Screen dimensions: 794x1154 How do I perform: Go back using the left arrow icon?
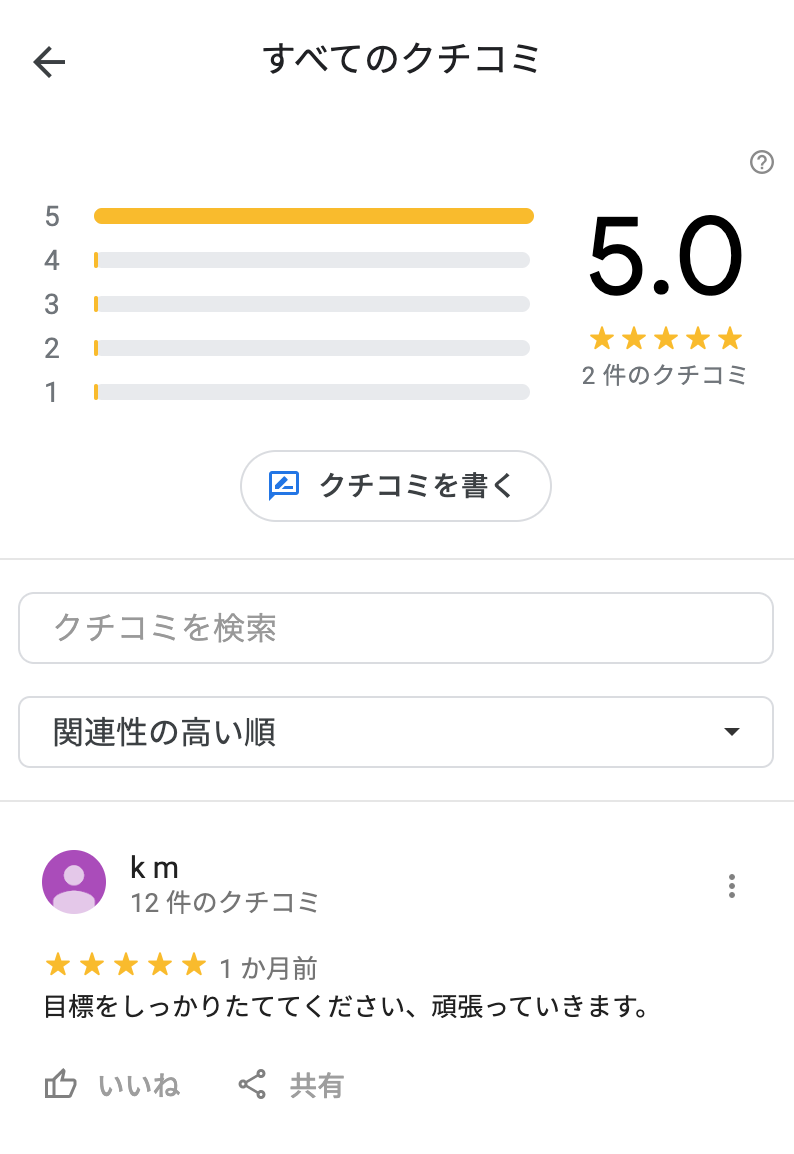coord(49,62)
